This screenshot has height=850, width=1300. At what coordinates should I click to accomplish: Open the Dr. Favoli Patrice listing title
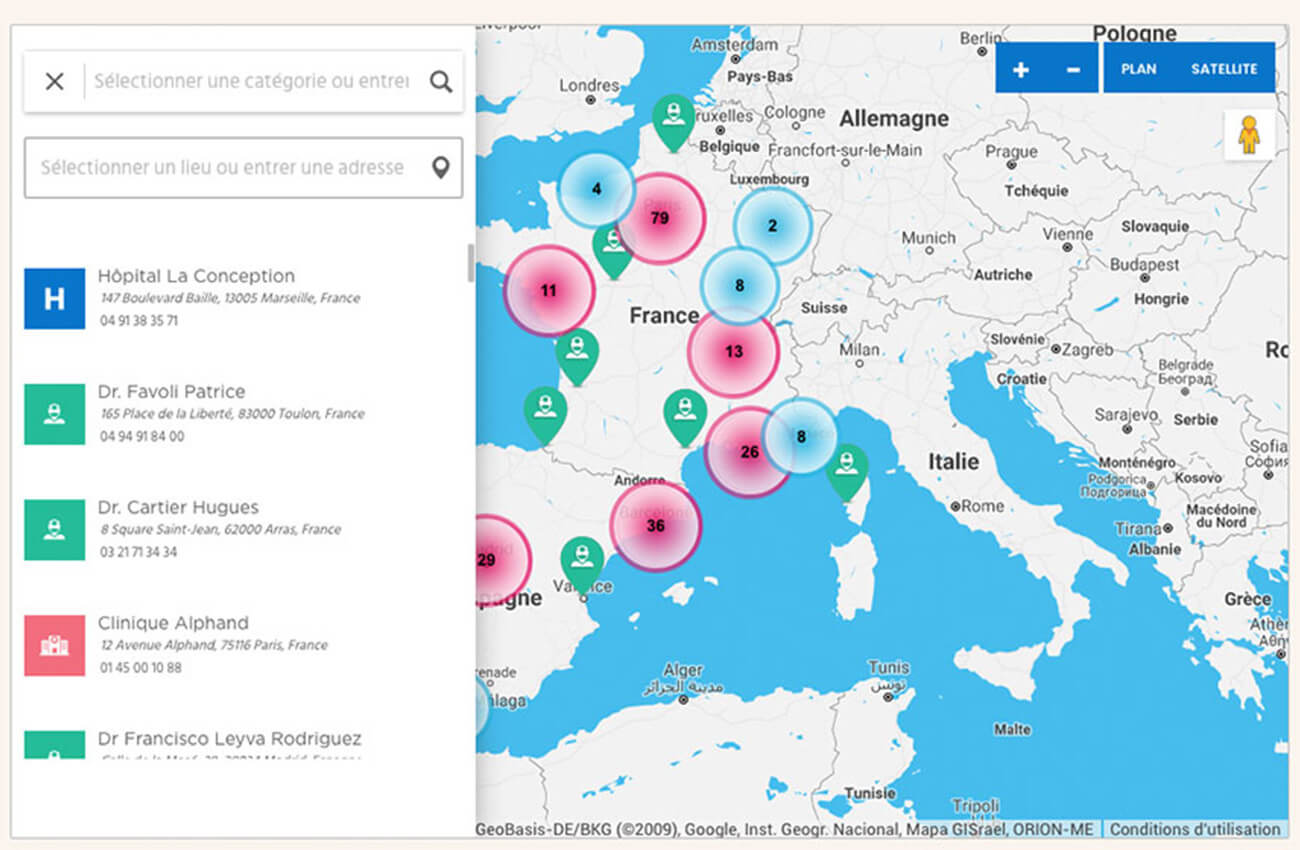[x=172, y=392]
